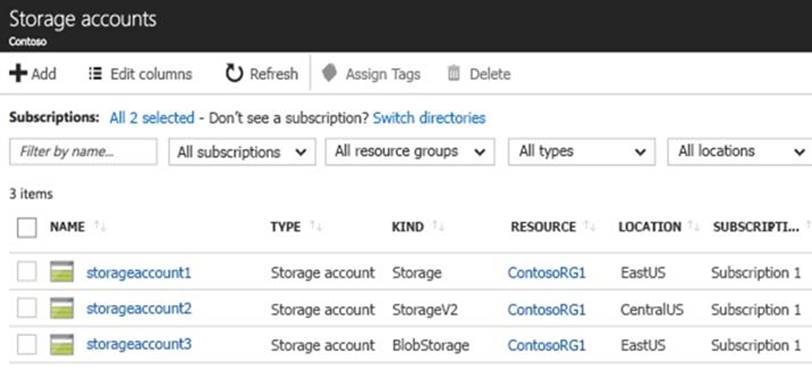Click the Add plus icon
812x378 pixels.
tap(18, 74)
